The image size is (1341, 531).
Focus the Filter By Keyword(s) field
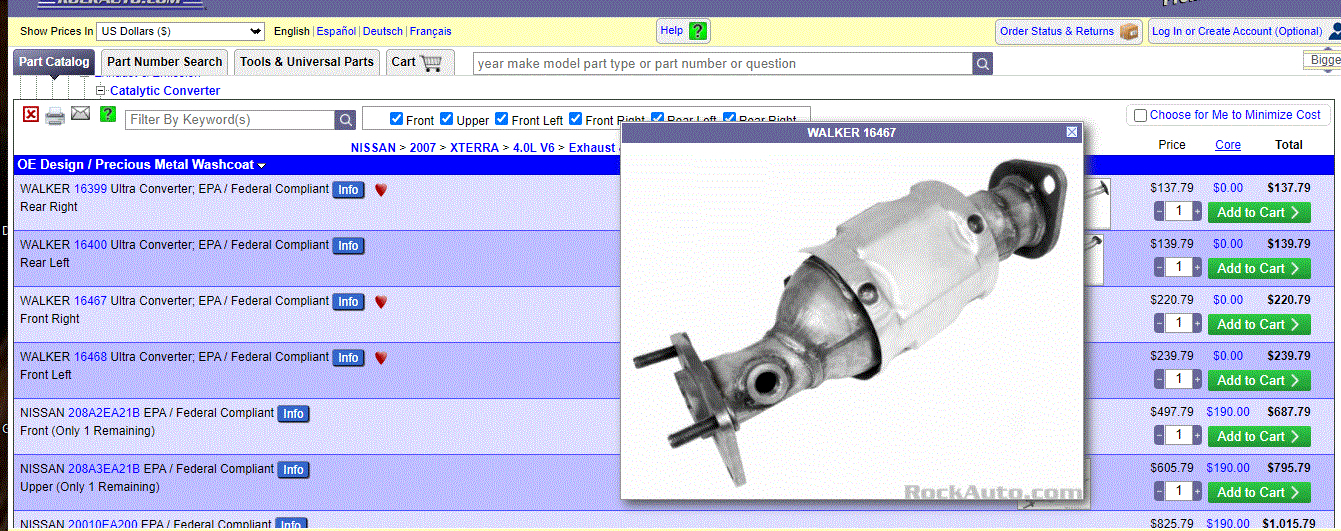(x=230, y=120)
